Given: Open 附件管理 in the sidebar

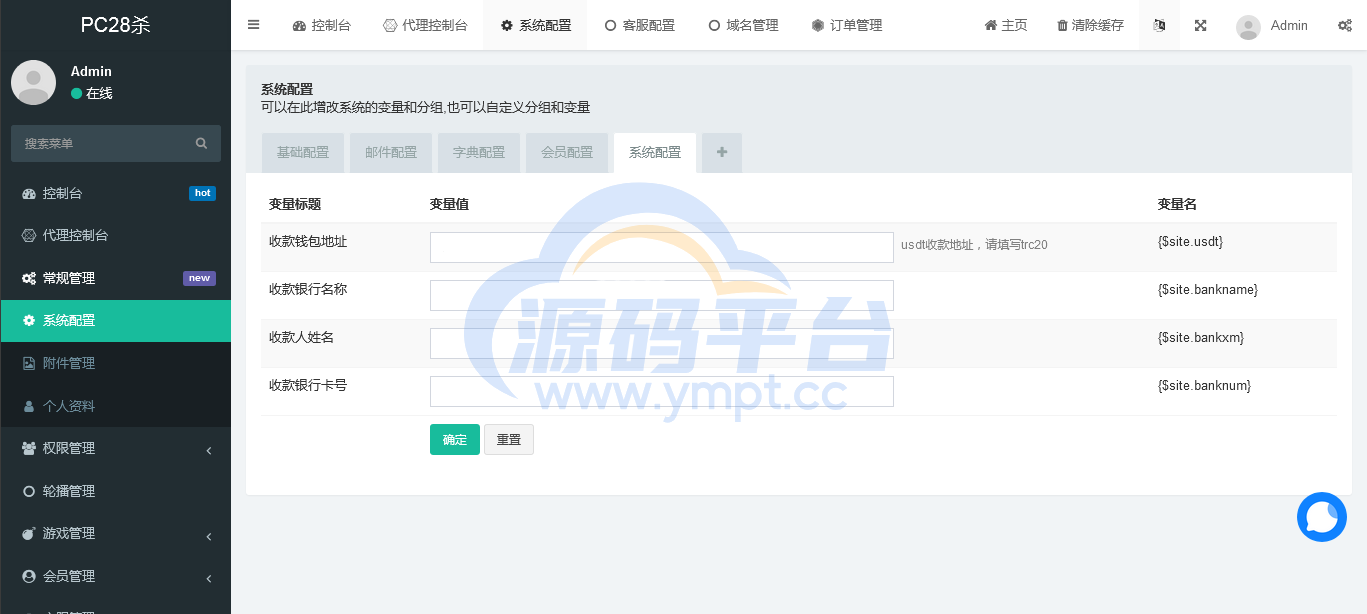Looking at the screenshot, I should tap(115, 363).
